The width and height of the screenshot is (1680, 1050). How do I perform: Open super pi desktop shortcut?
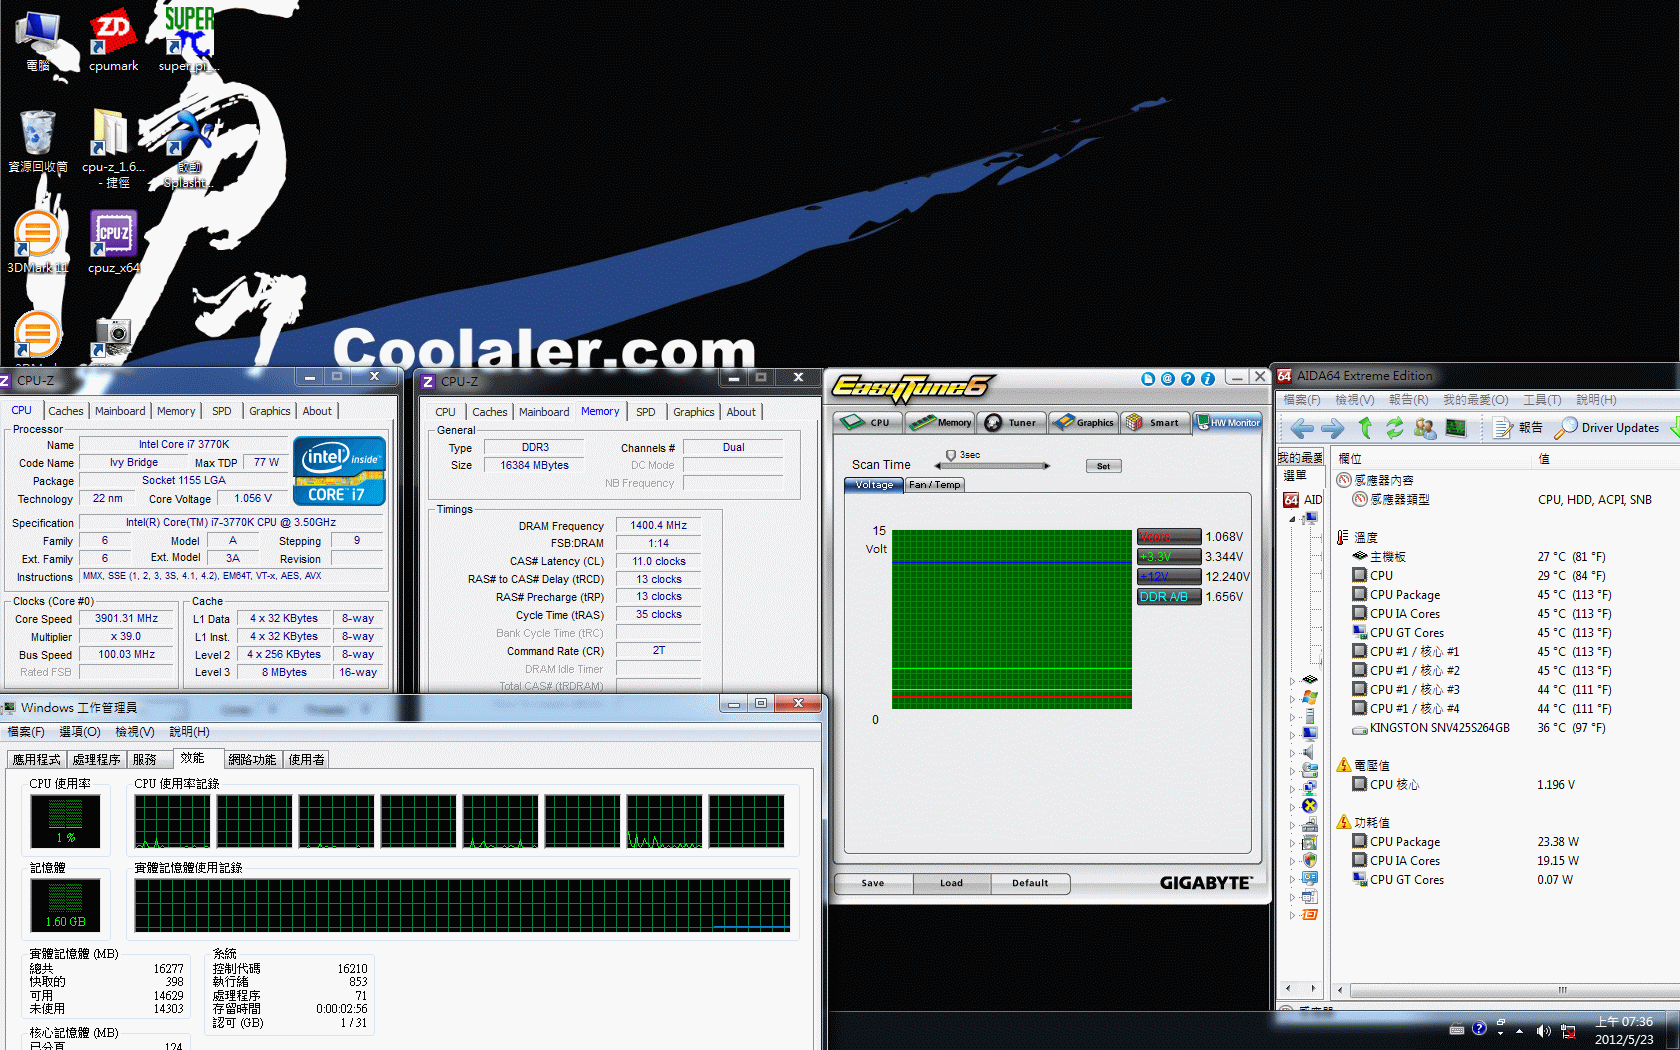[188, 41]
